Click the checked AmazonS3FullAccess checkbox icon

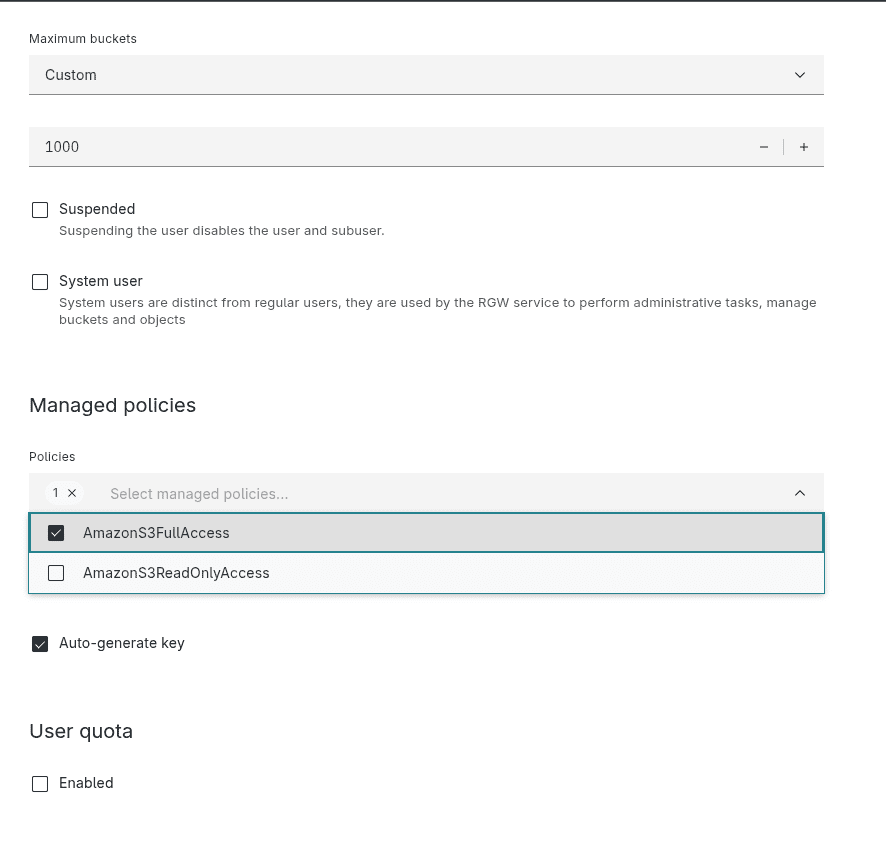click(56, 532)
